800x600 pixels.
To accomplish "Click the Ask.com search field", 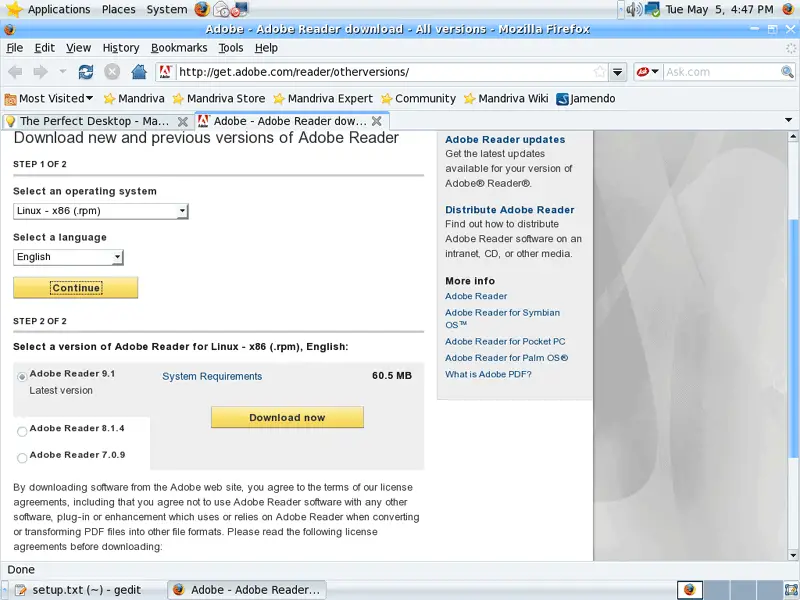I will (x=721, y=72).
